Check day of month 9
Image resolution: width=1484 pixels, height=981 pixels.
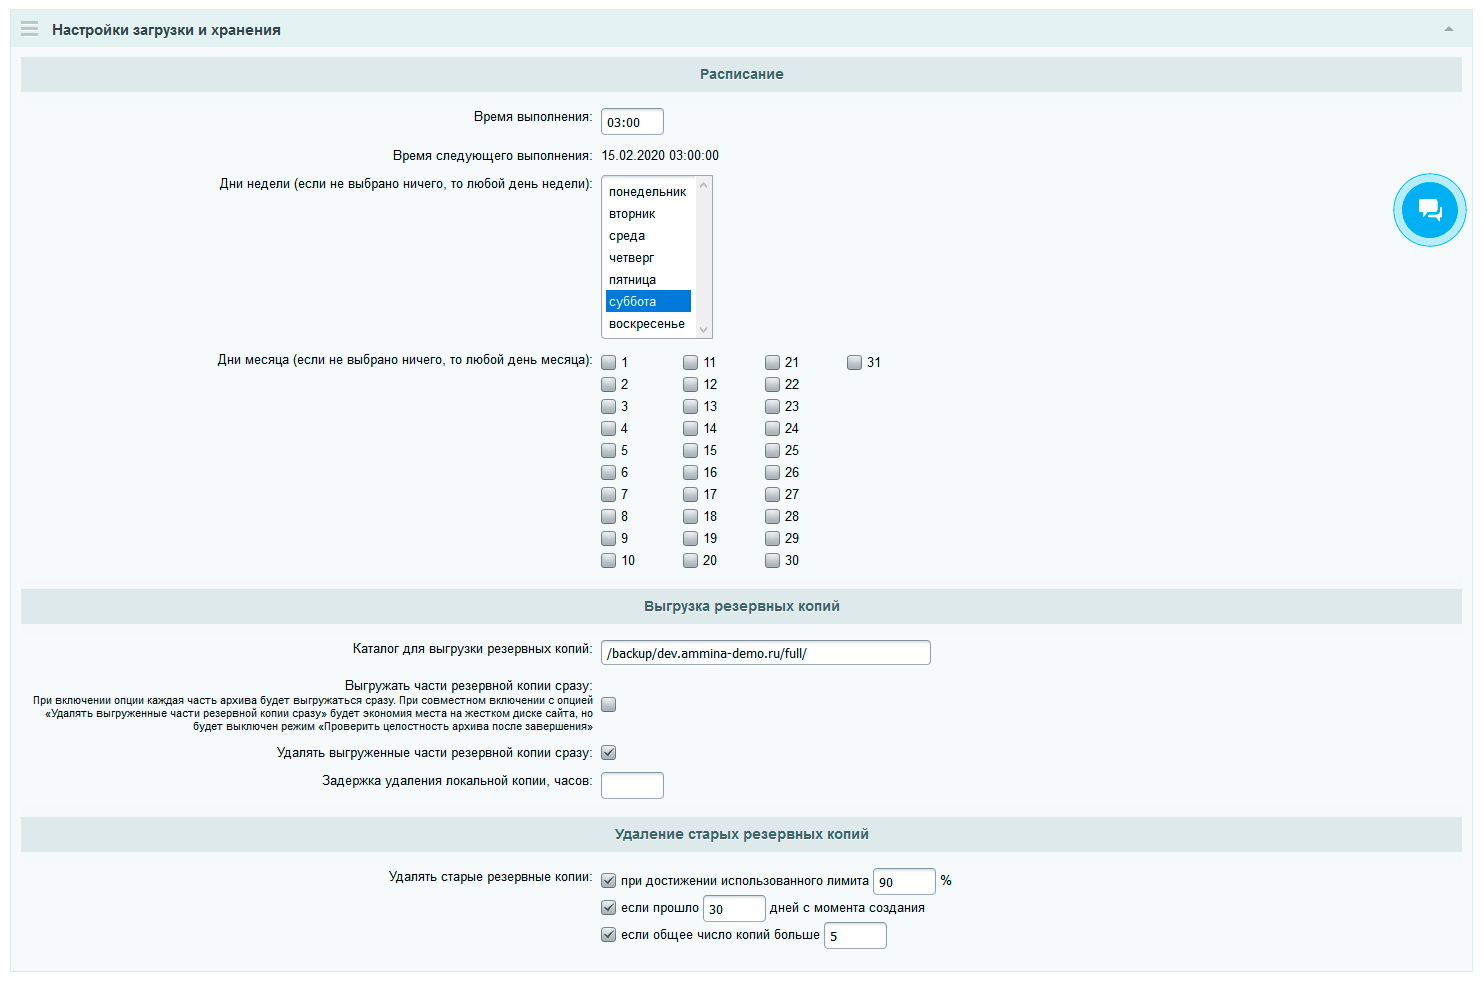point(608,538)
